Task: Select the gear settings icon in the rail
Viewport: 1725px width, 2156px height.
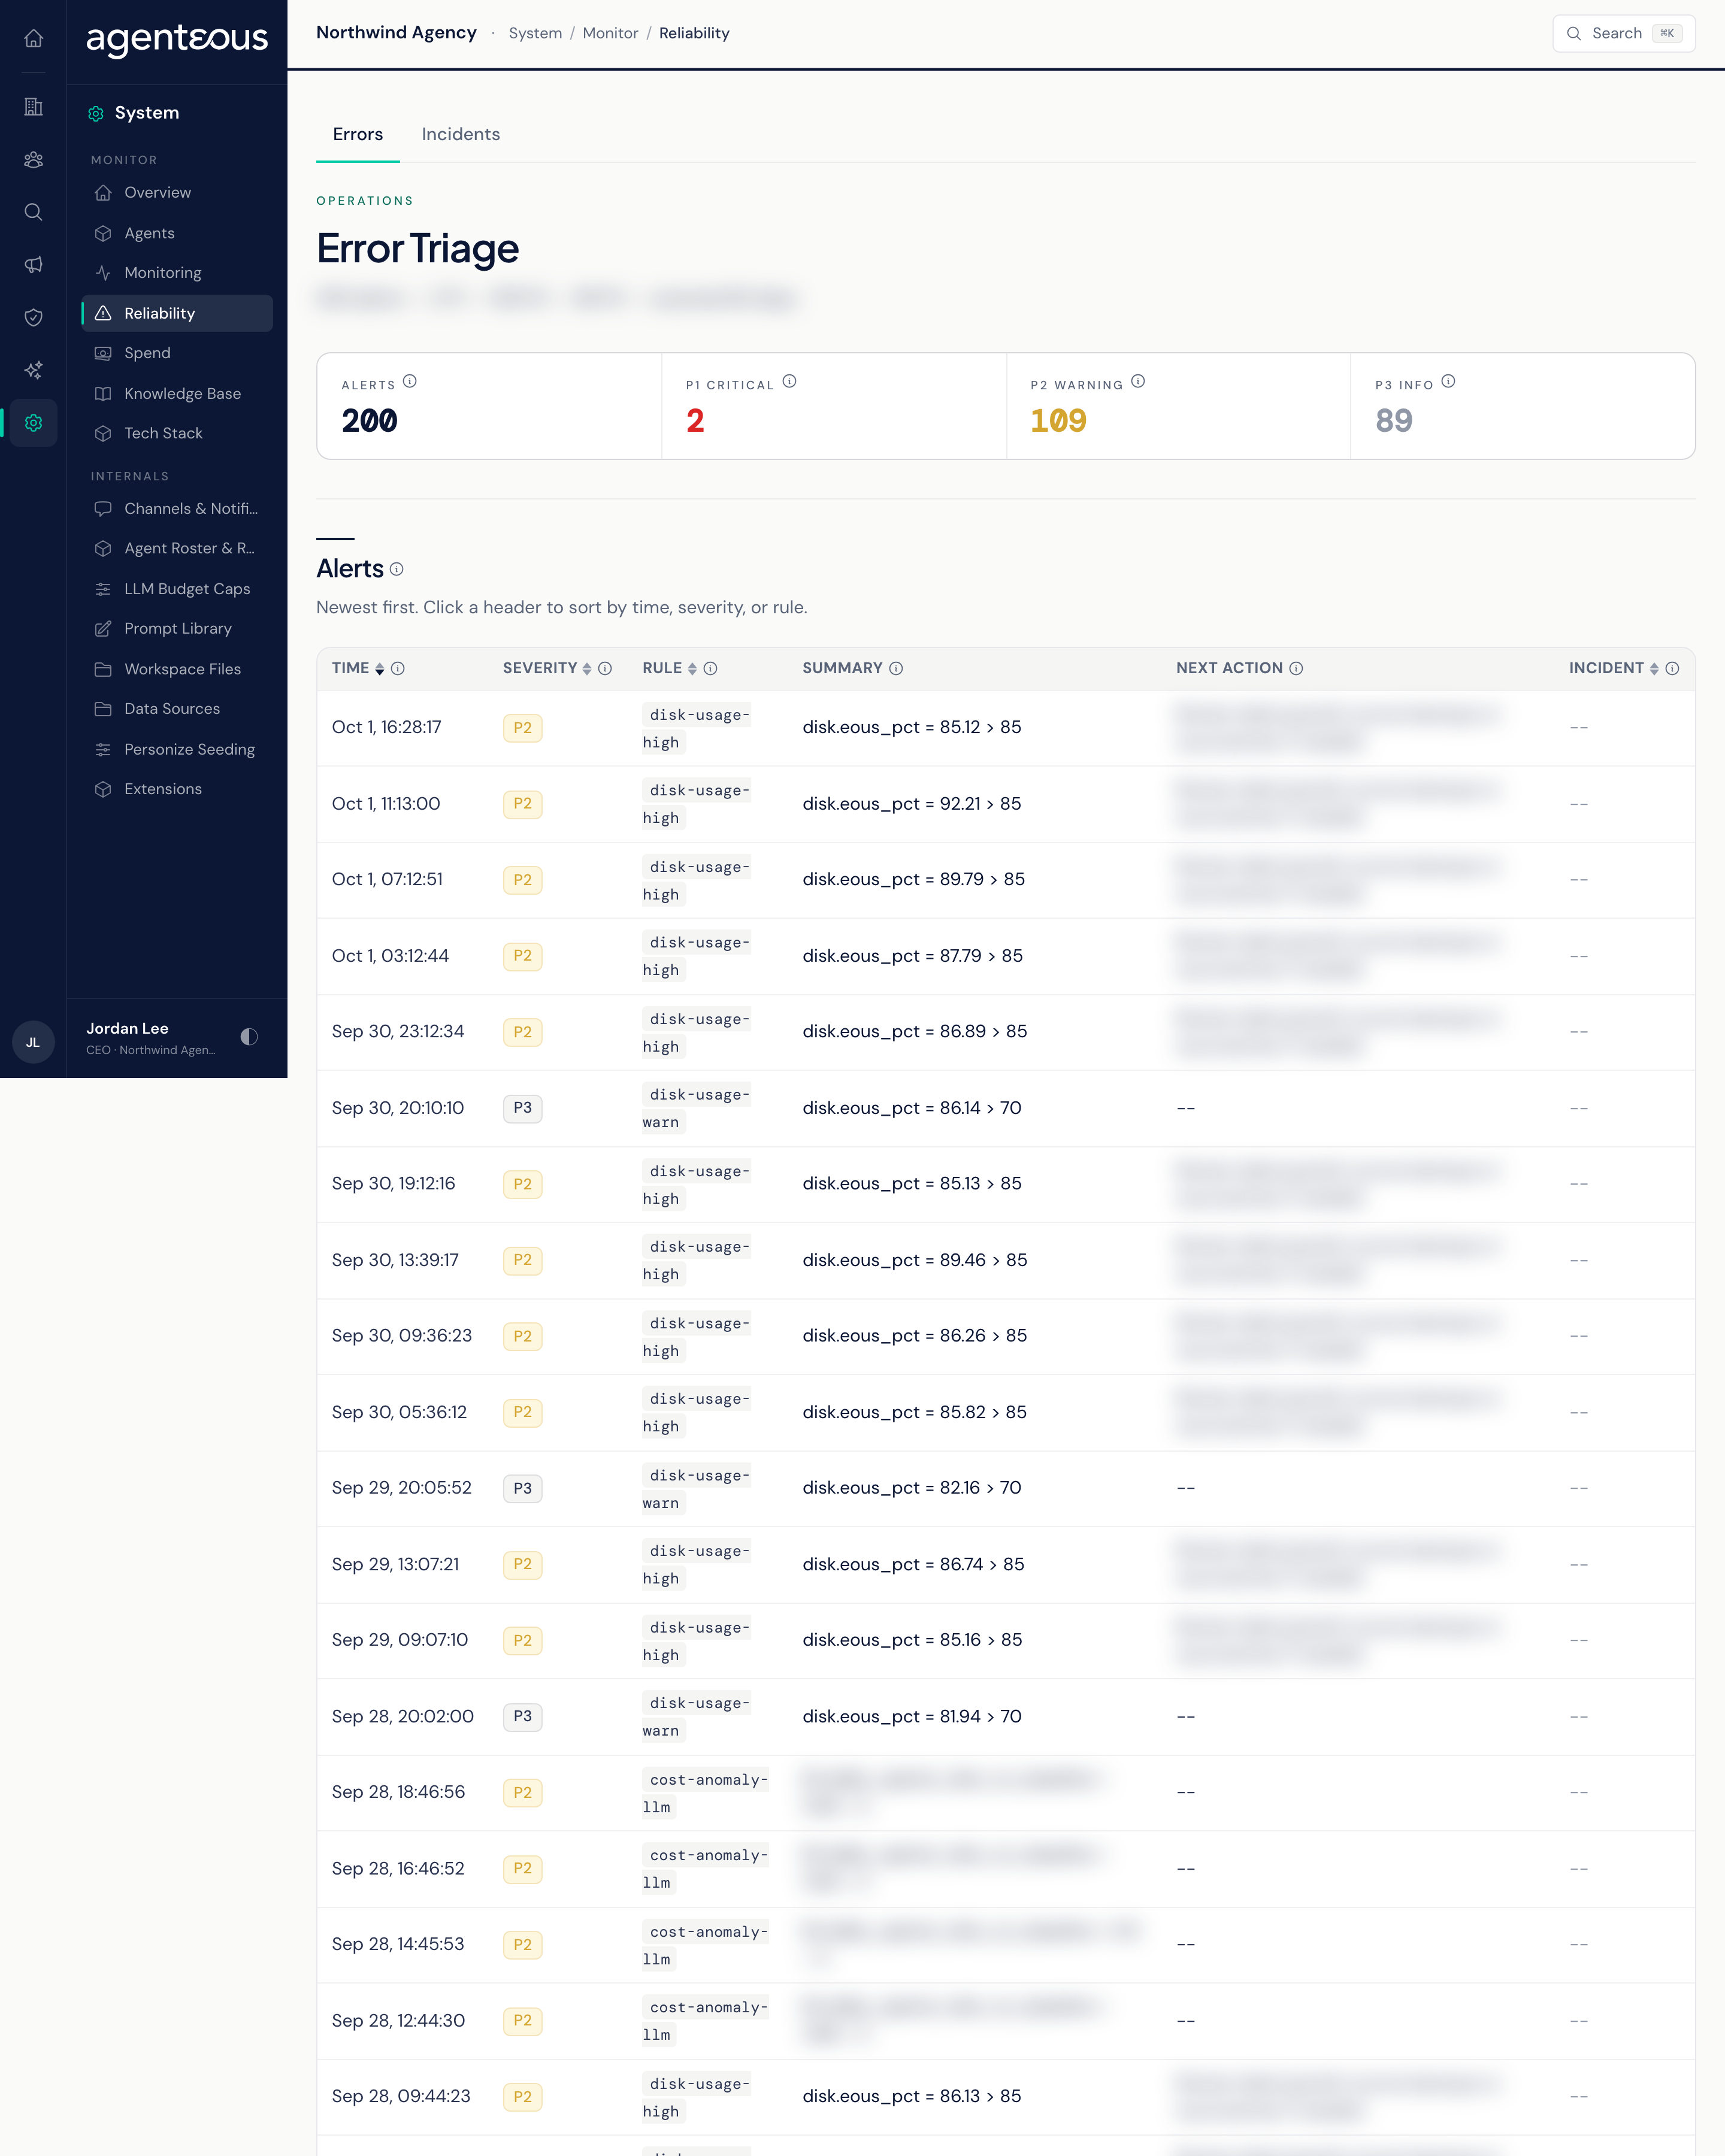Action: 33,423
